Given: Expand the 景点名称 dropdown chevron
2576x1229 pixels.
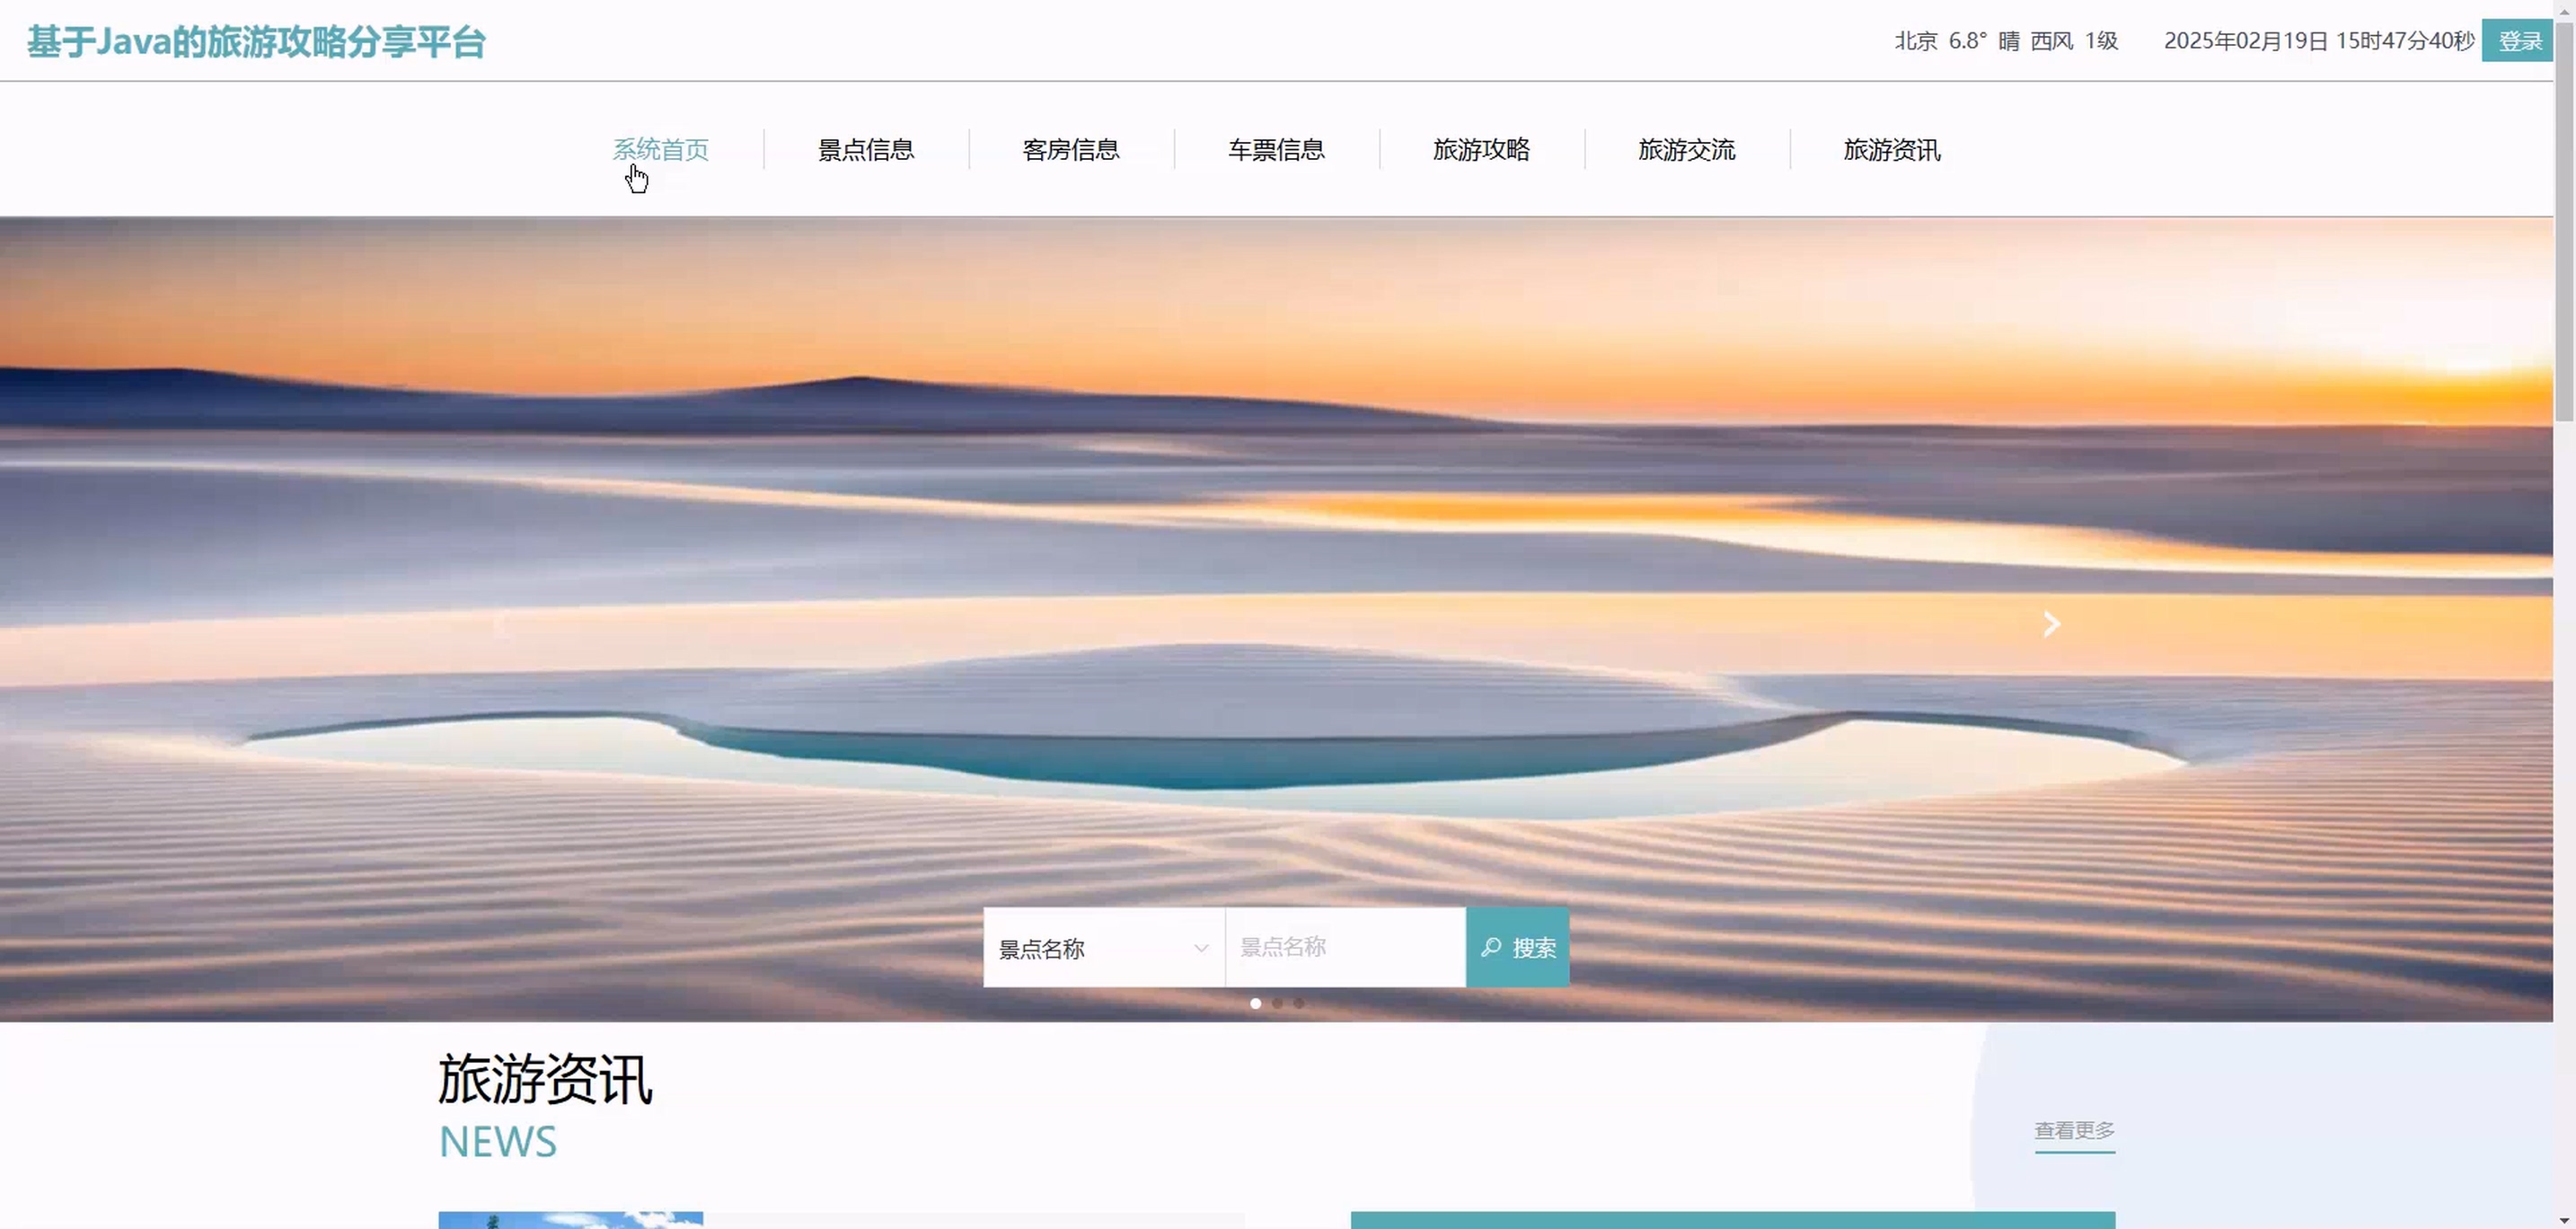Looking at the screenshot, I should pyautogui.click(x=1200, y=948).
